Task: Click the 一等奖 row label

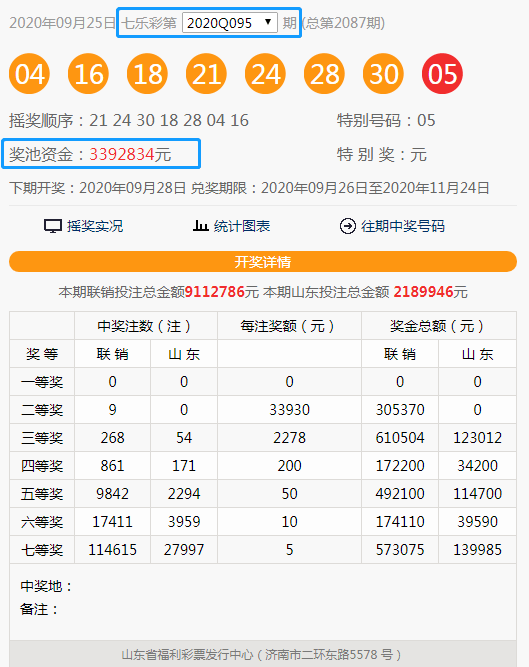Action: [42, 382]
